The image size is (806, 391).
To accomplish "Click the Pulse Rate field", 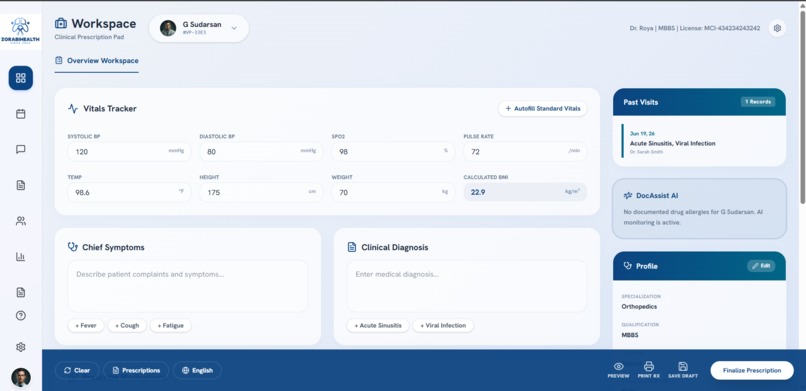I will click(525, 152).
